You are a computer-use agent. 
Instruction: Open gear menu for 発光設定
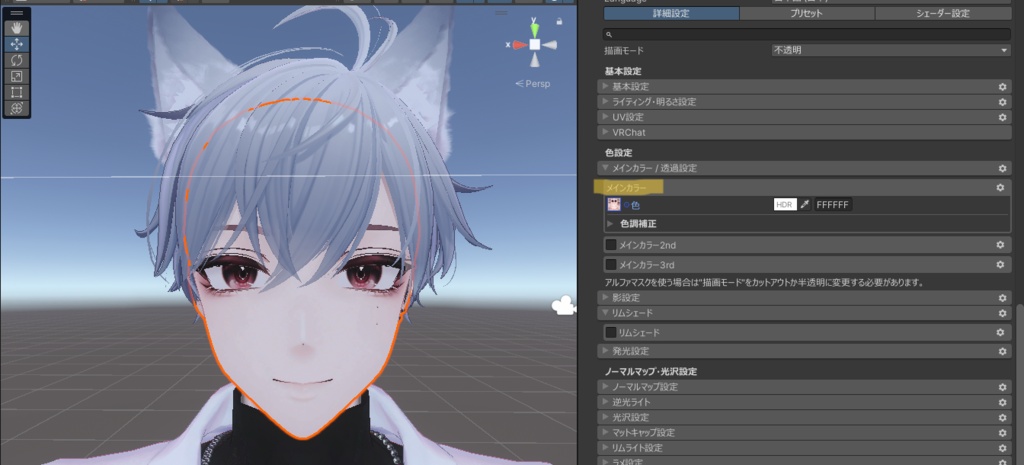[1002, 351]
